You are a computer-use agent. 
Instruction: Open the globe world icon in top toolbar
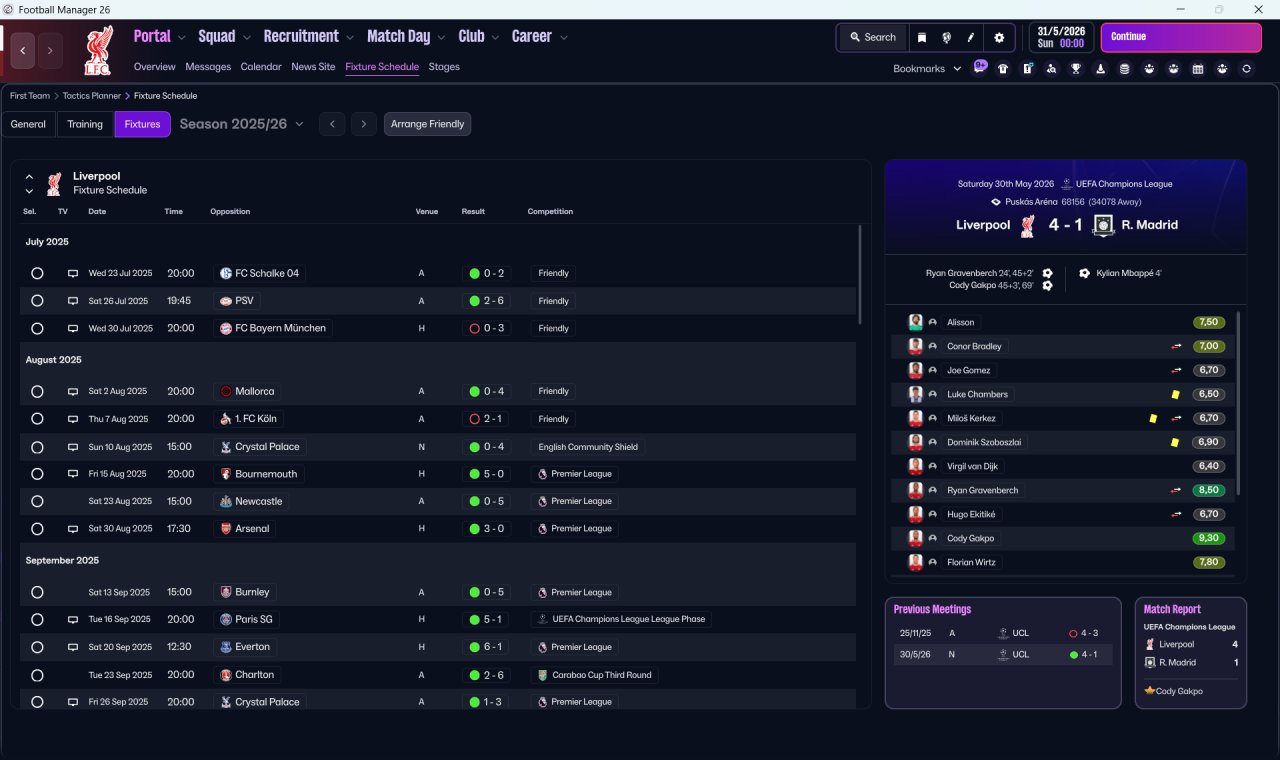pyautogui.click(x=946, y=37)
